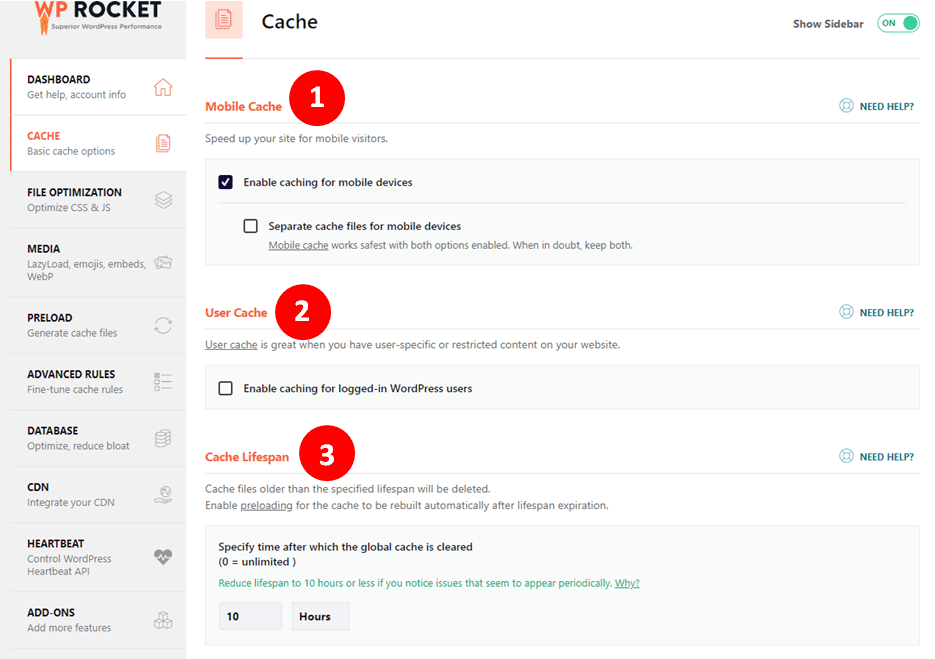
Task: Click the Heartbeat heart icon
Action: (x=163, y=557)
